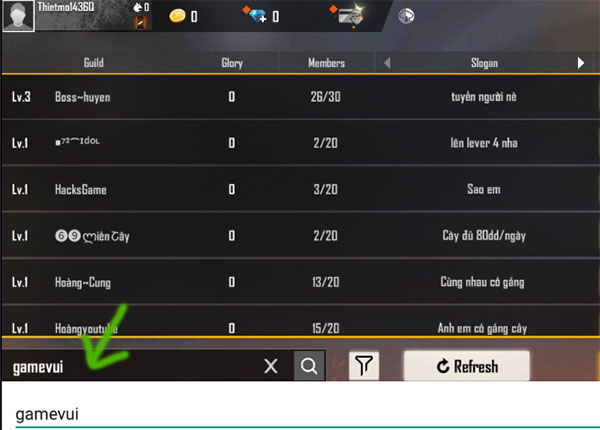Tap the gold coin currency icon
The width and height of the screenshot is (600, 430).
point(177,16)
